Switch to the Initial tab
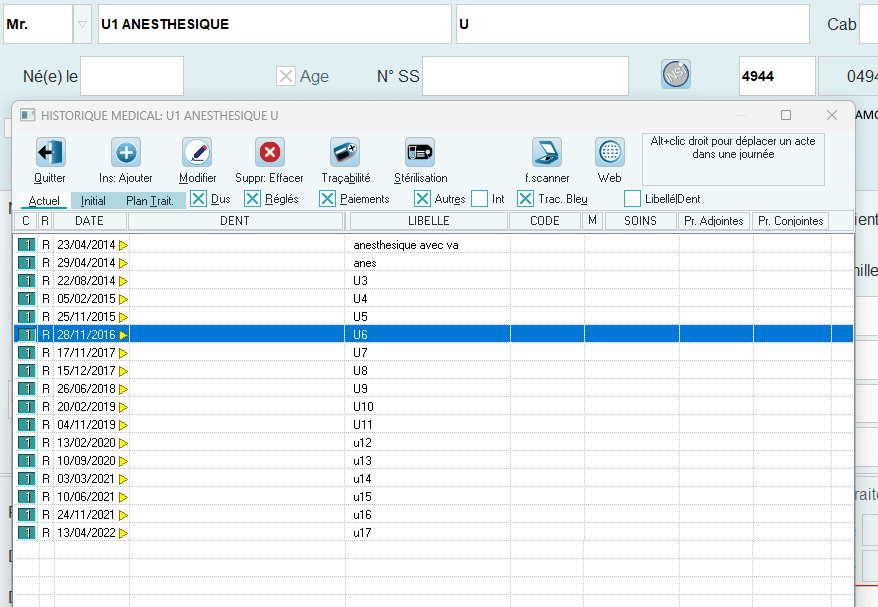 click(x=93, y=200)
